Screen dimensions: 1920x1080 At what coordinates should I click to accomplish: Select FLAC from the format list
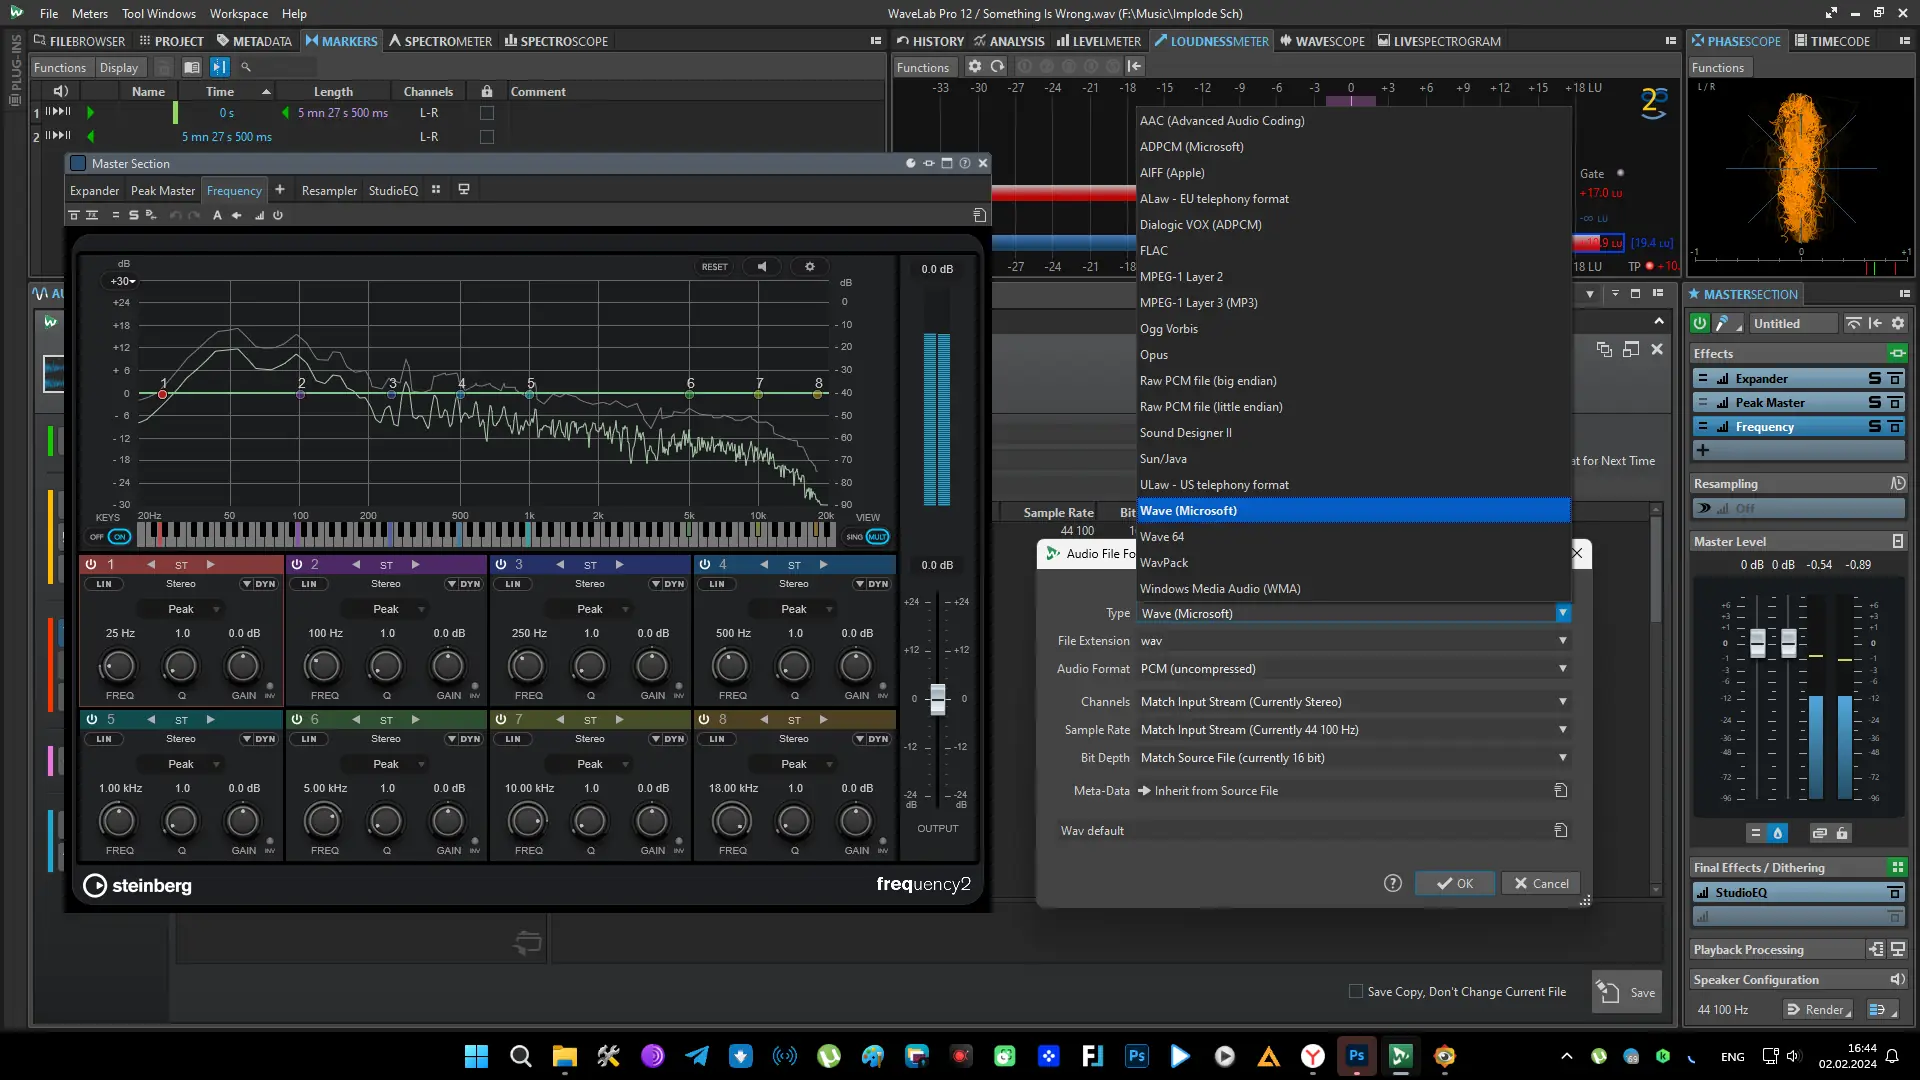click(1153, 251)
